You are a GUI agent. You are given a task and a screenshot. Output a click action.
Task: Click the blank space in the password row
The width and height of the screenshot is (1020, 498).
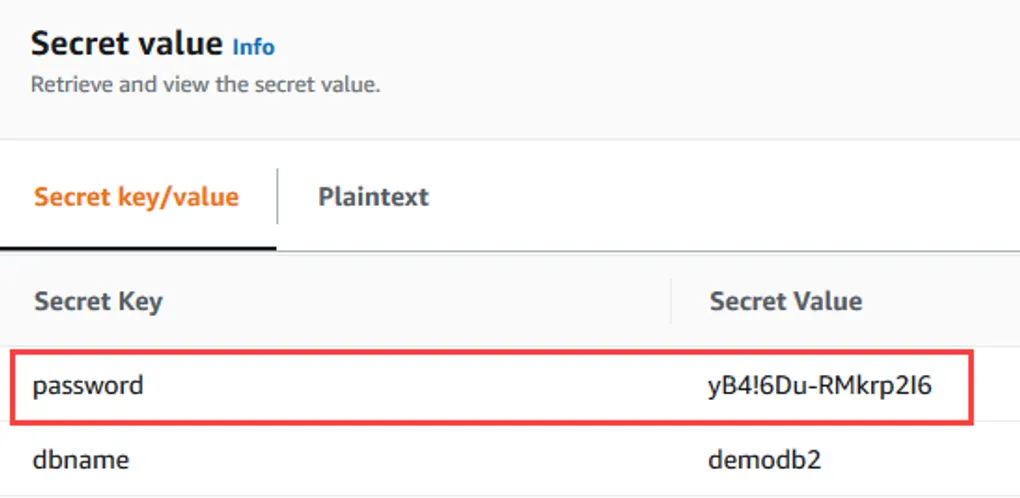tap(420, 385)
